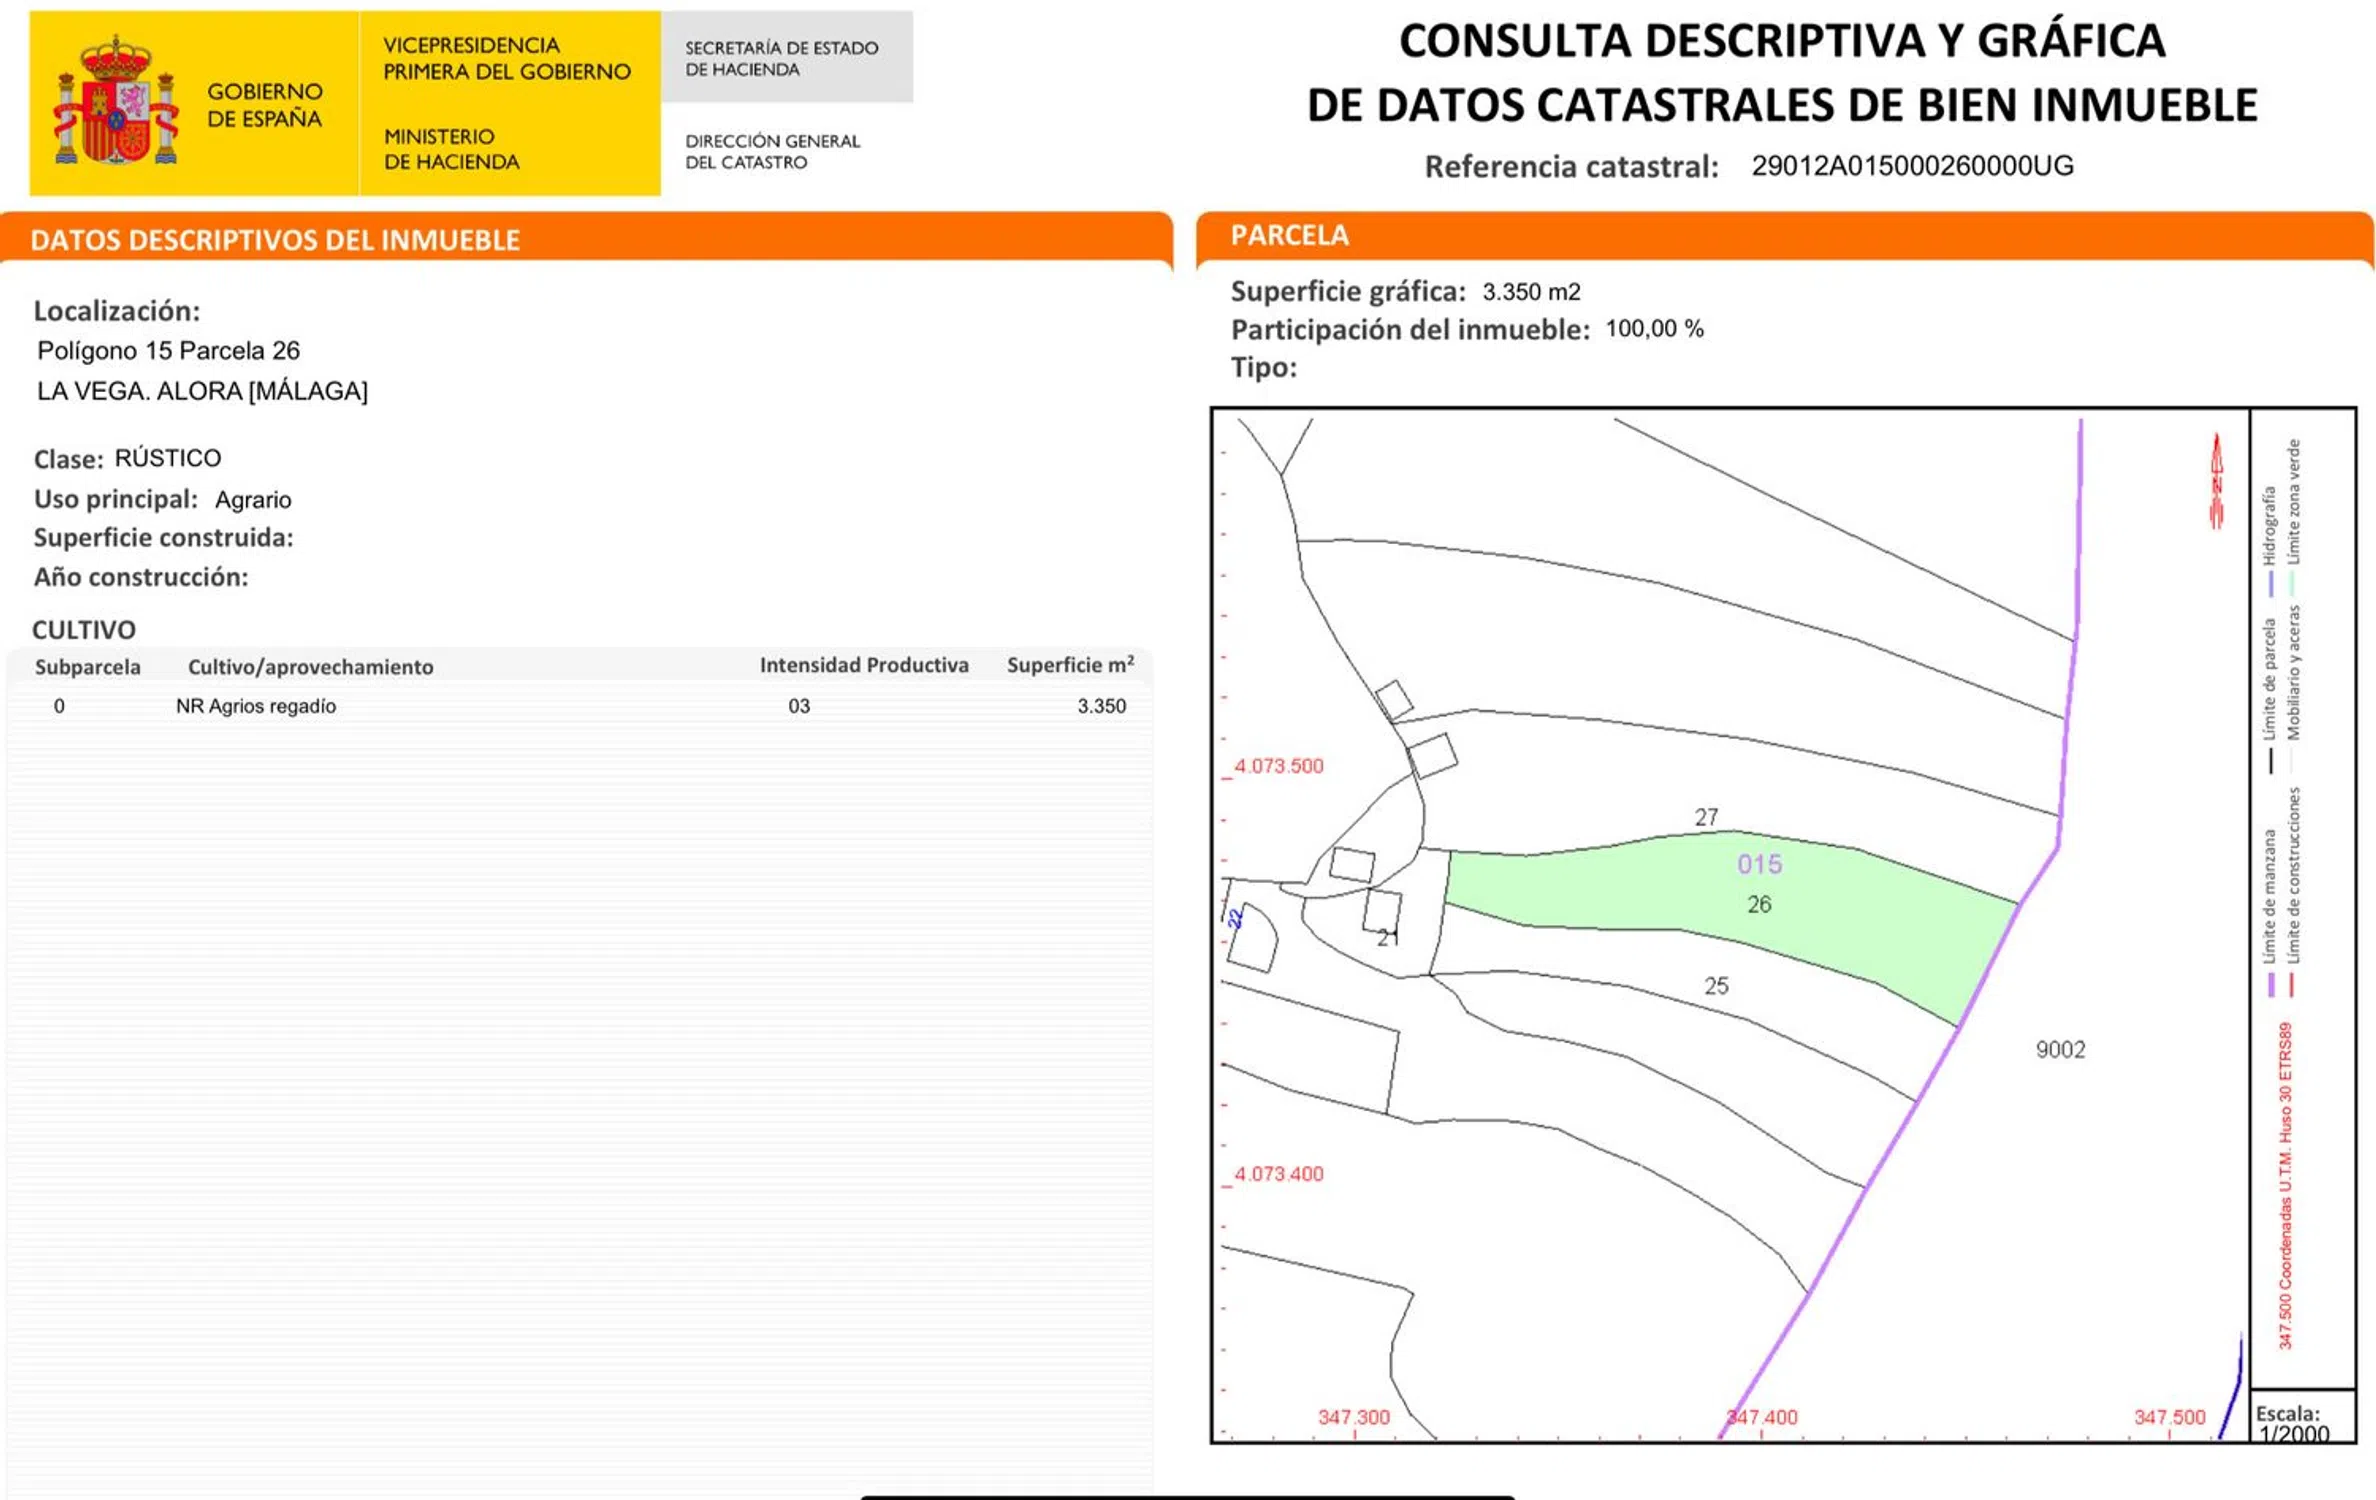Click parcel 21 label on map
This screenshot has height=1500, width=2376.
coord(1388,937)
